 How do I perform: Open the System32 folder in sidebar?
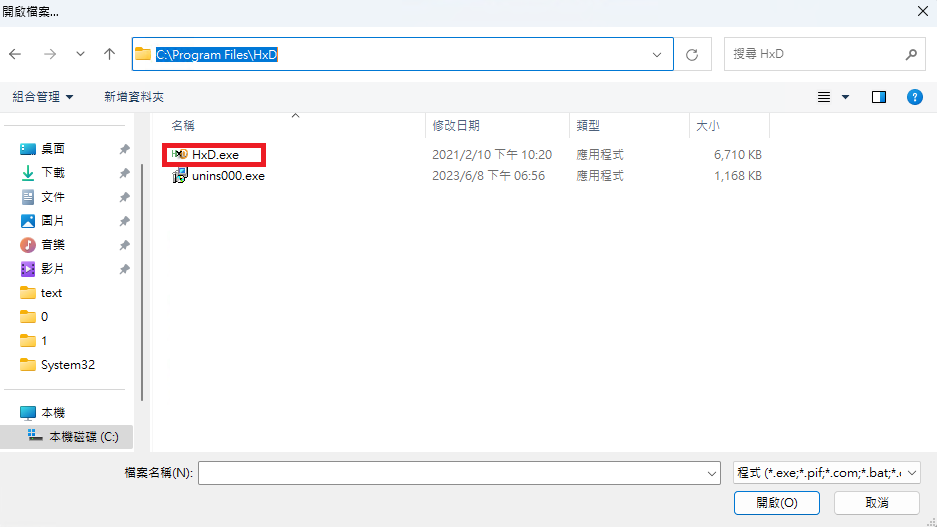pyautogui.click(x=68, y=364)
